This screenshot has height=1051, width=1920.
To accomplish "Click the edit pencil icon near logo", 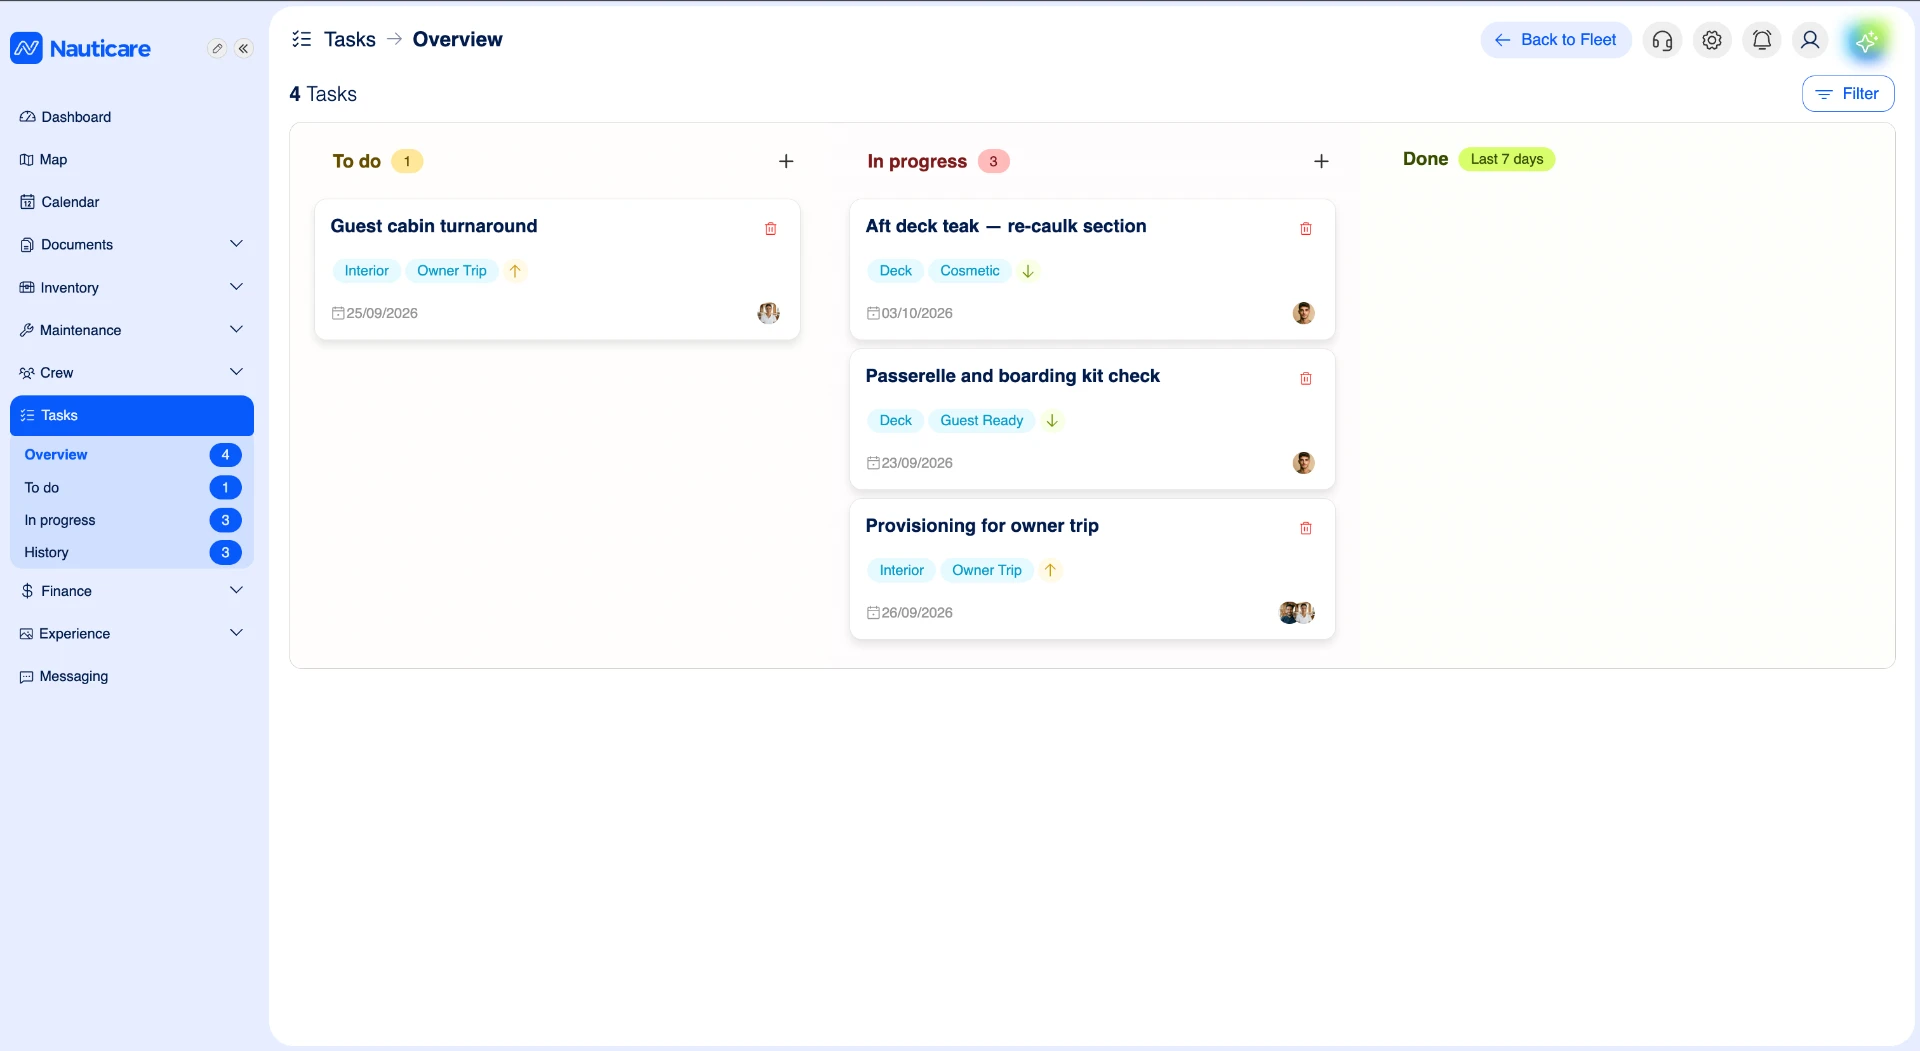I will 217,48.
